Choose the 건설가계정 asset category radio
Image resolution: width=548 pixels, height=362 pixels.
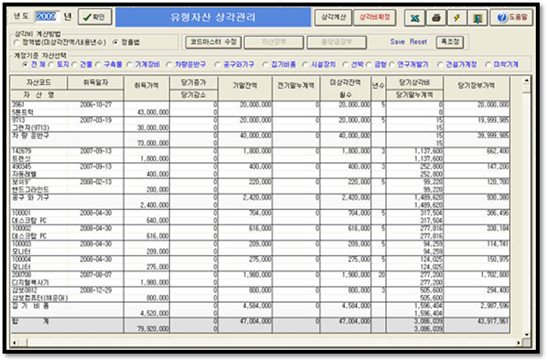(440, 65)
